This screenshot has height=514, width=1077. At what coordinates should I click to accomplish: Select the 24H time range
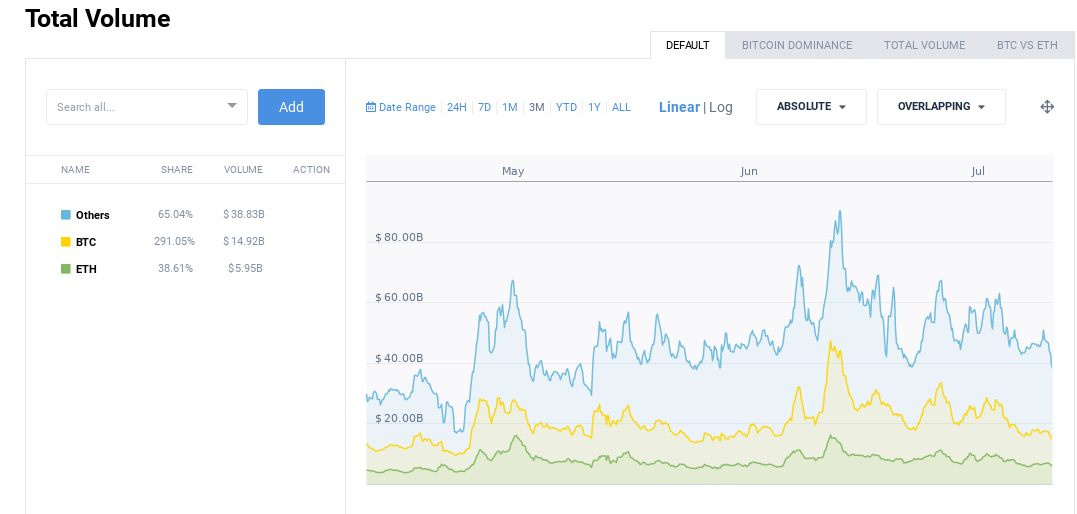tap(457, 107)
